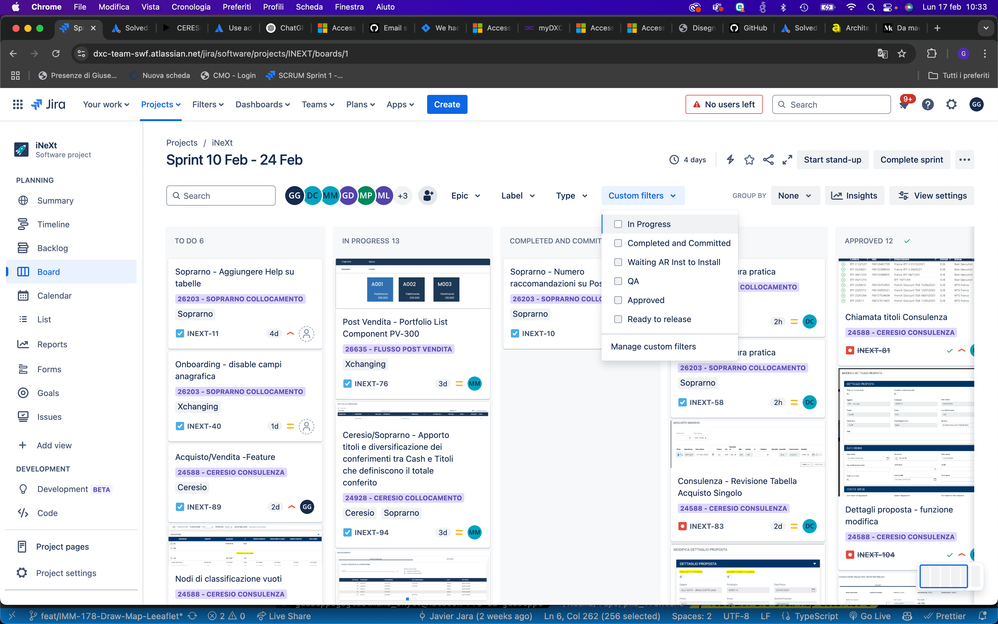
Task: Switch to the ChatGPT browser tab
Action: (x=285, y=28)
